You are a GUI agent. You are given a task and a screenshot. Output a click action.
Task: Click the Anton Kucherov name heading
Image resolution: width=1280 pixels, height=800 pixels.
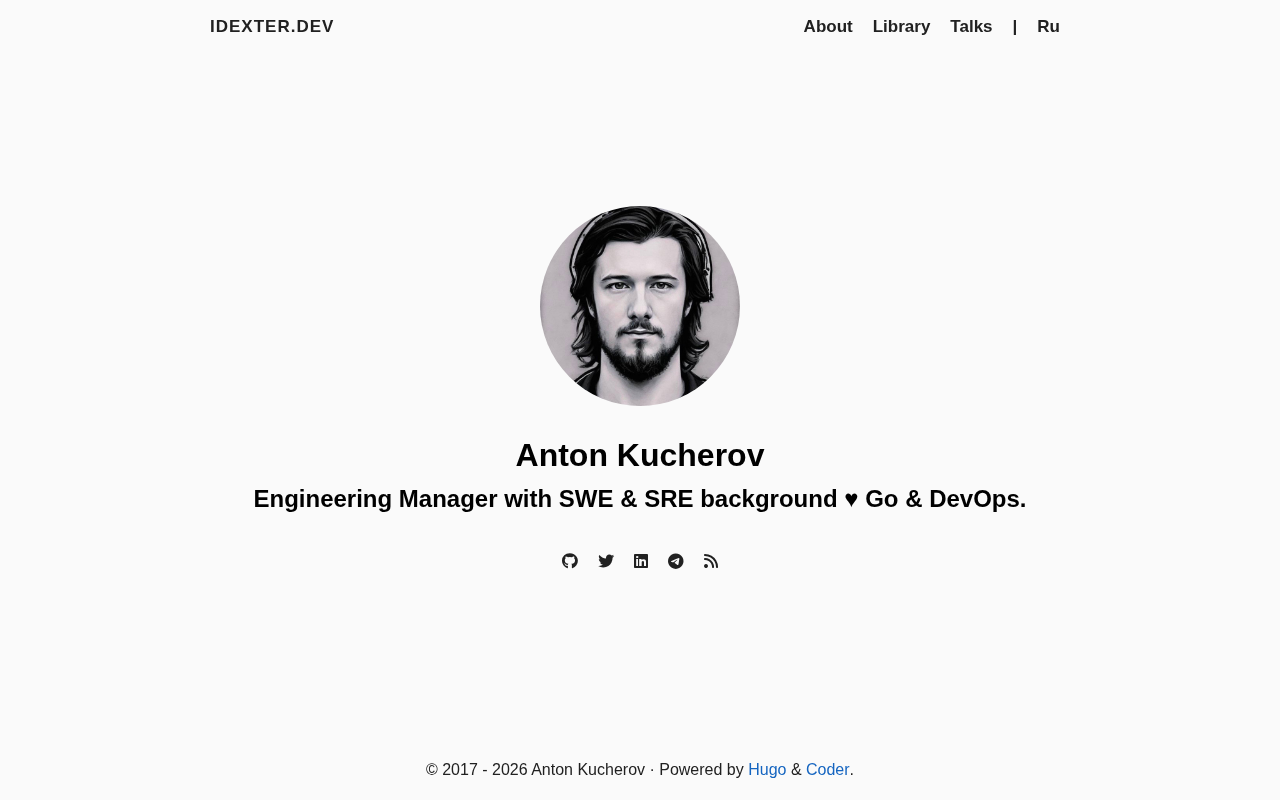pyautogui.click(x=640, y=455)
